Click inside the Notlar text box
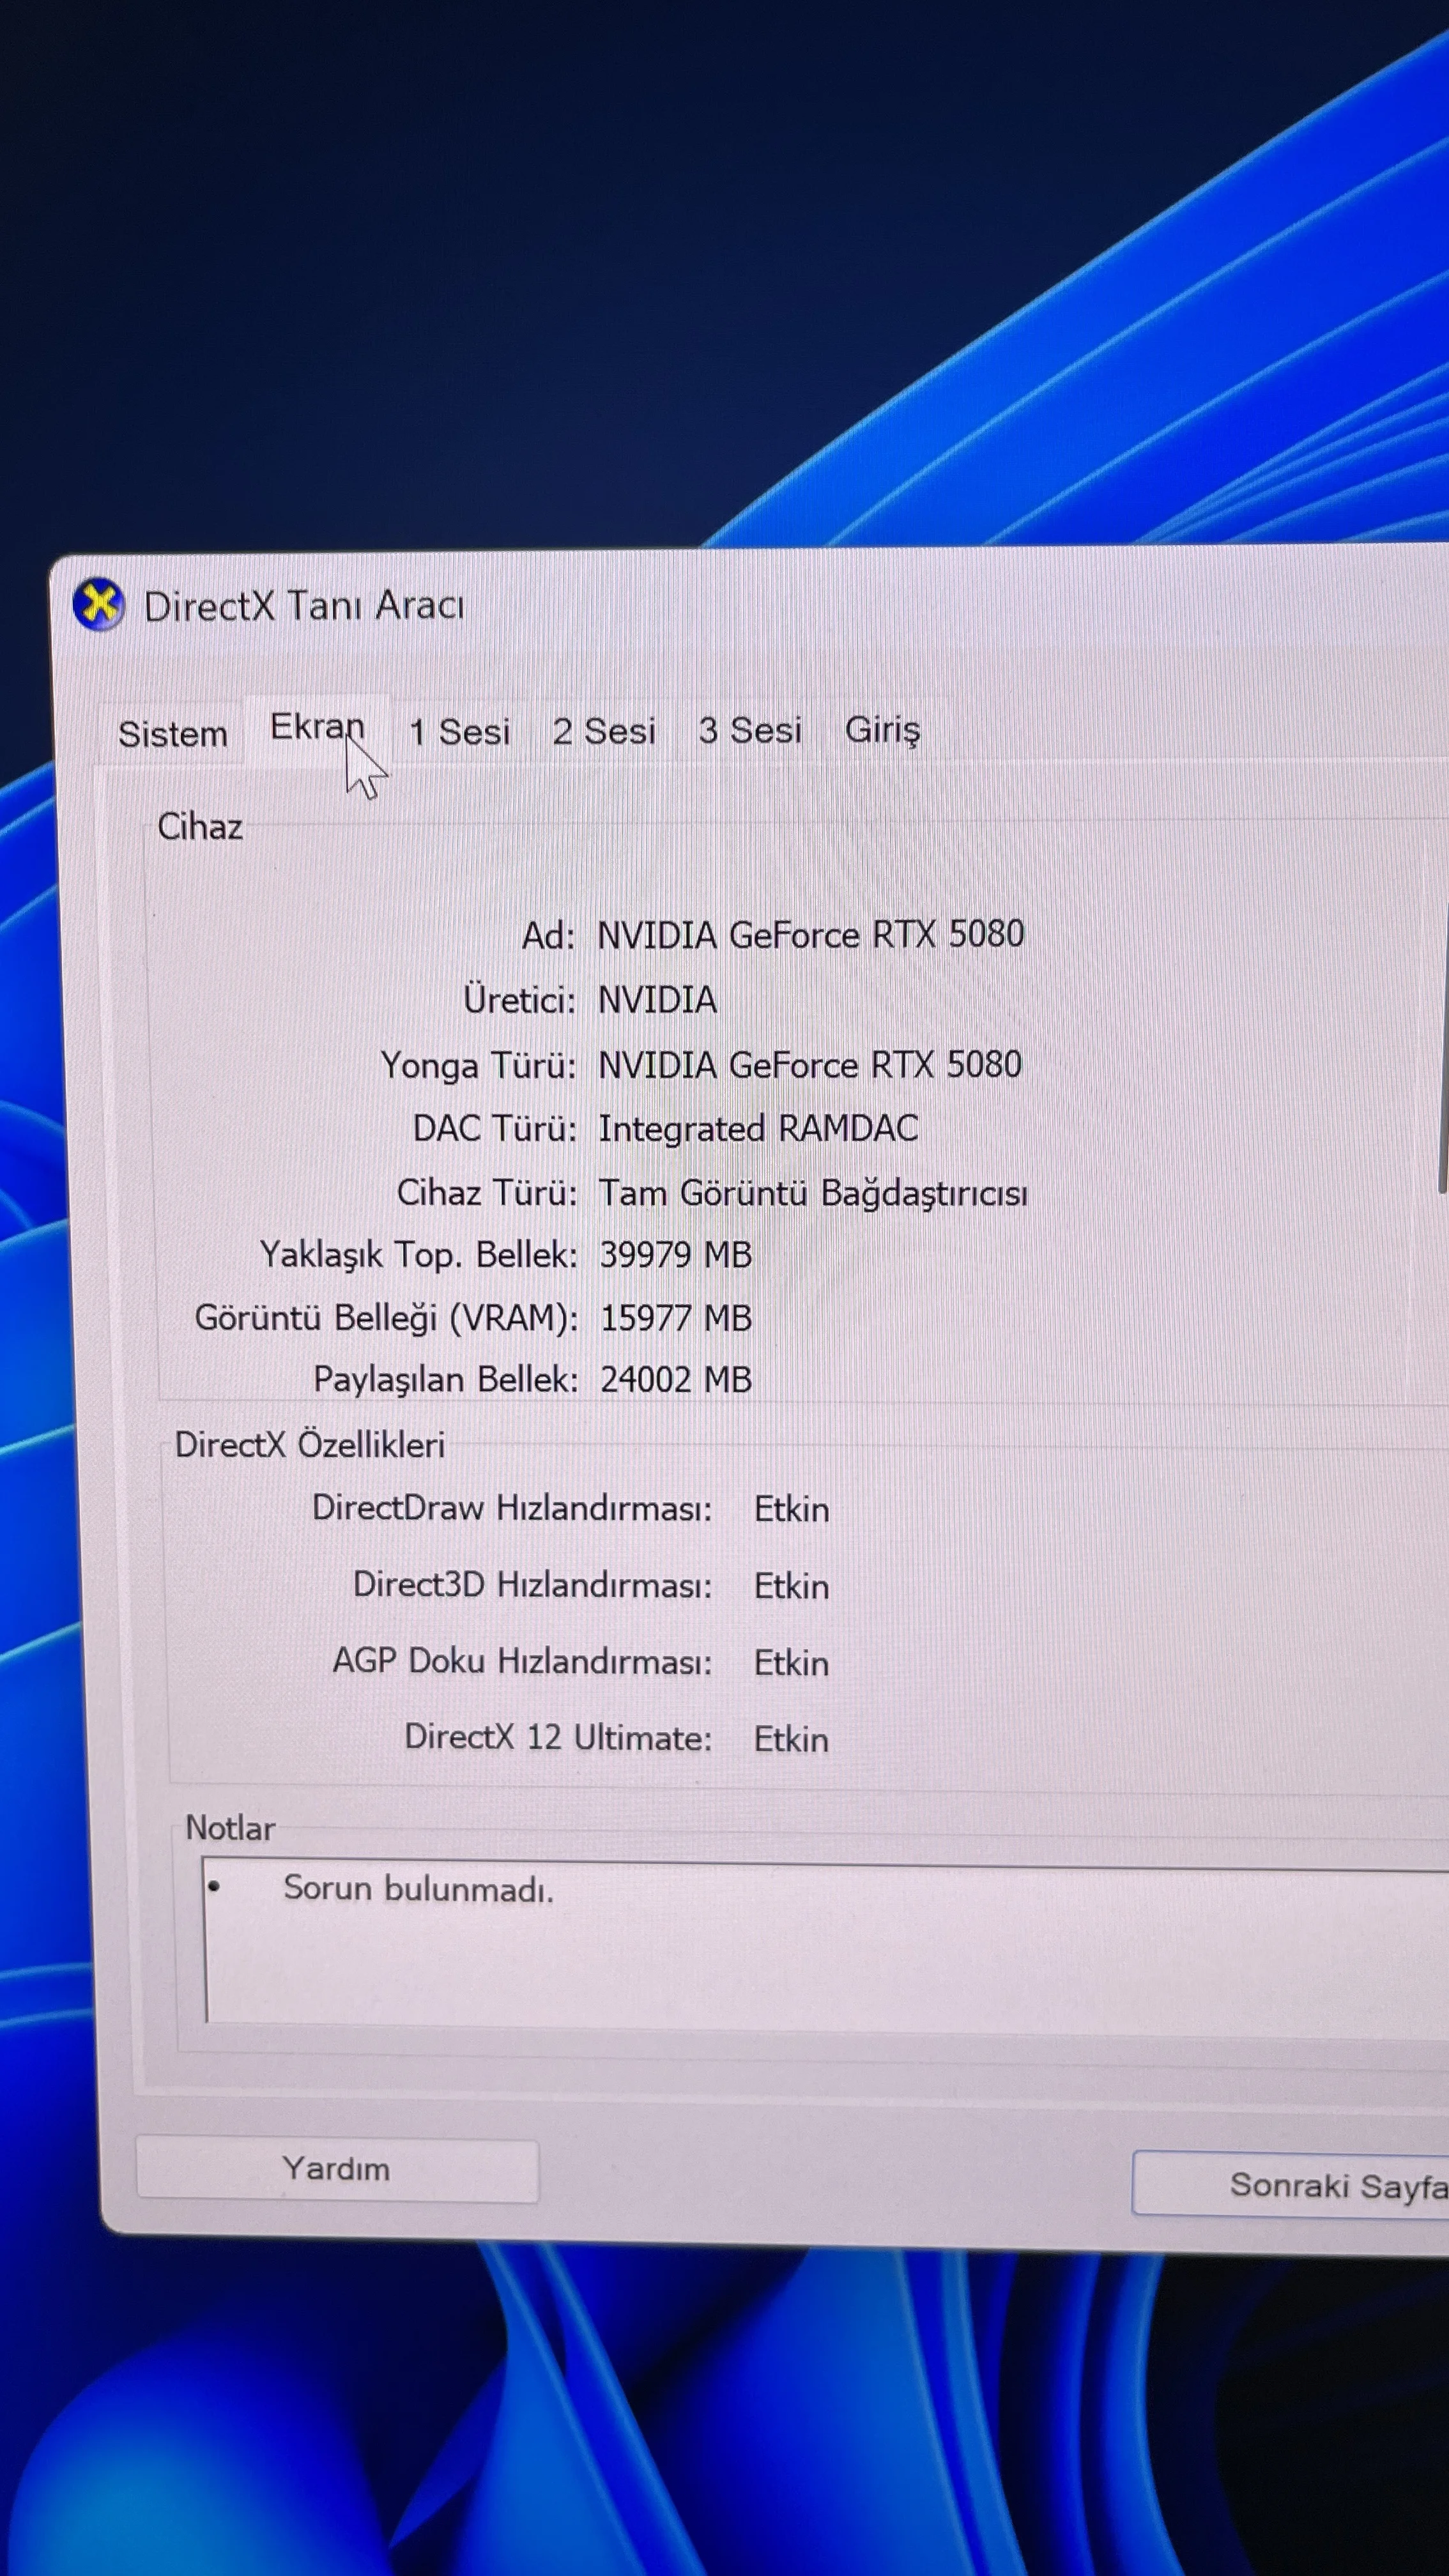 (800, 1960)
